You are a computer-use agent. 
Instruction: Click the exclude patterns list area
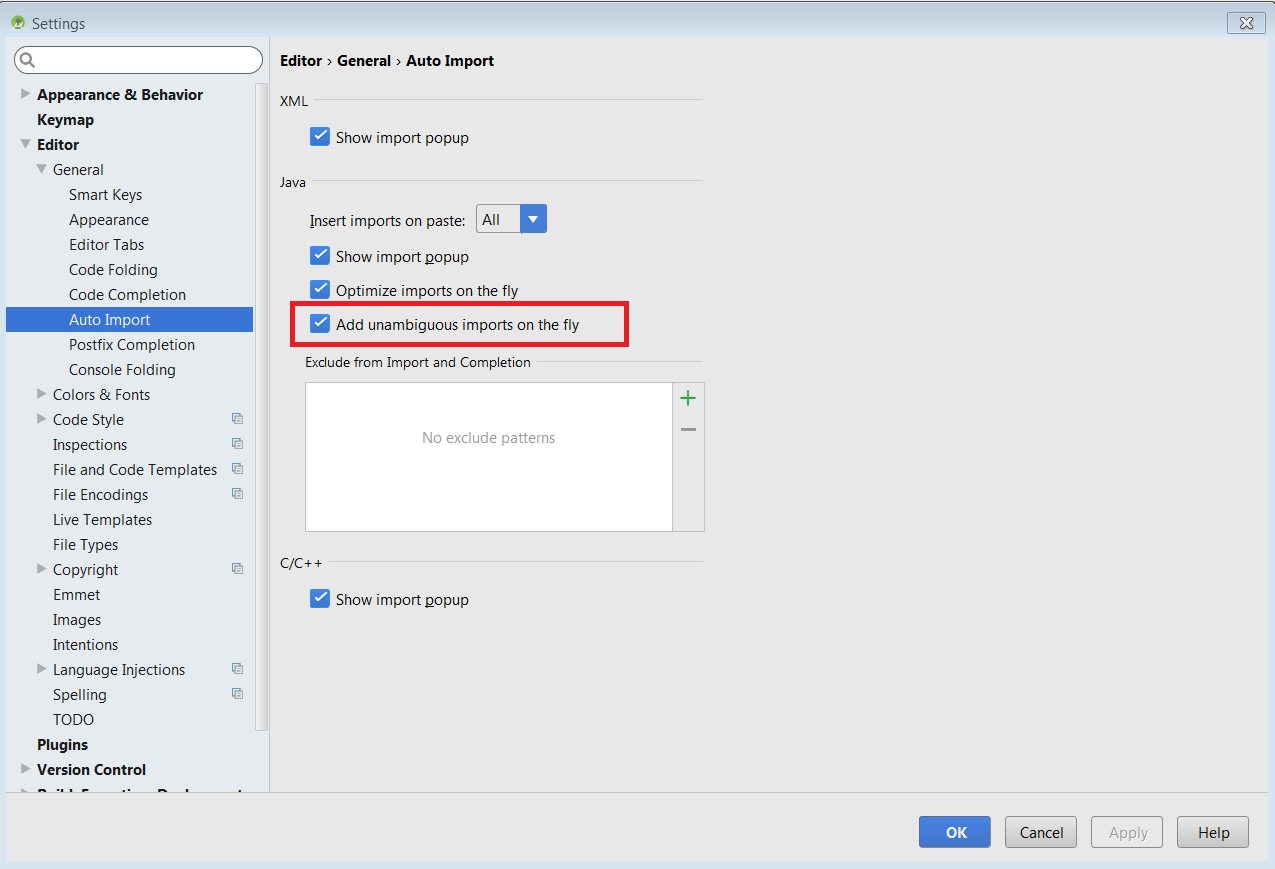(488, 457)
